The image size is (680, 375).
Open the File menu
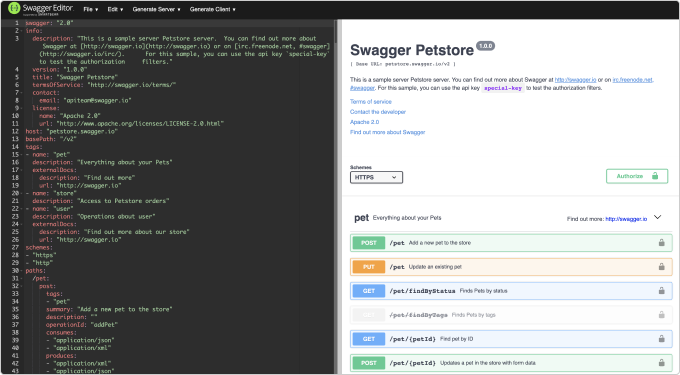click(91, 9)
